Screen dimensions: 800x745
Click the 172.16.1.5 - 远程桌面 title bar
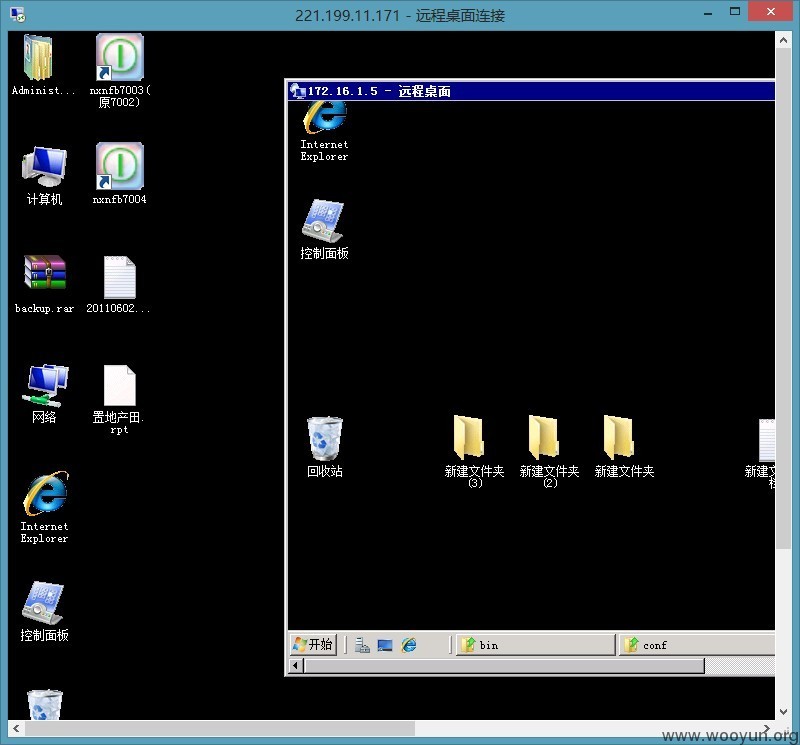coord(531,91)
